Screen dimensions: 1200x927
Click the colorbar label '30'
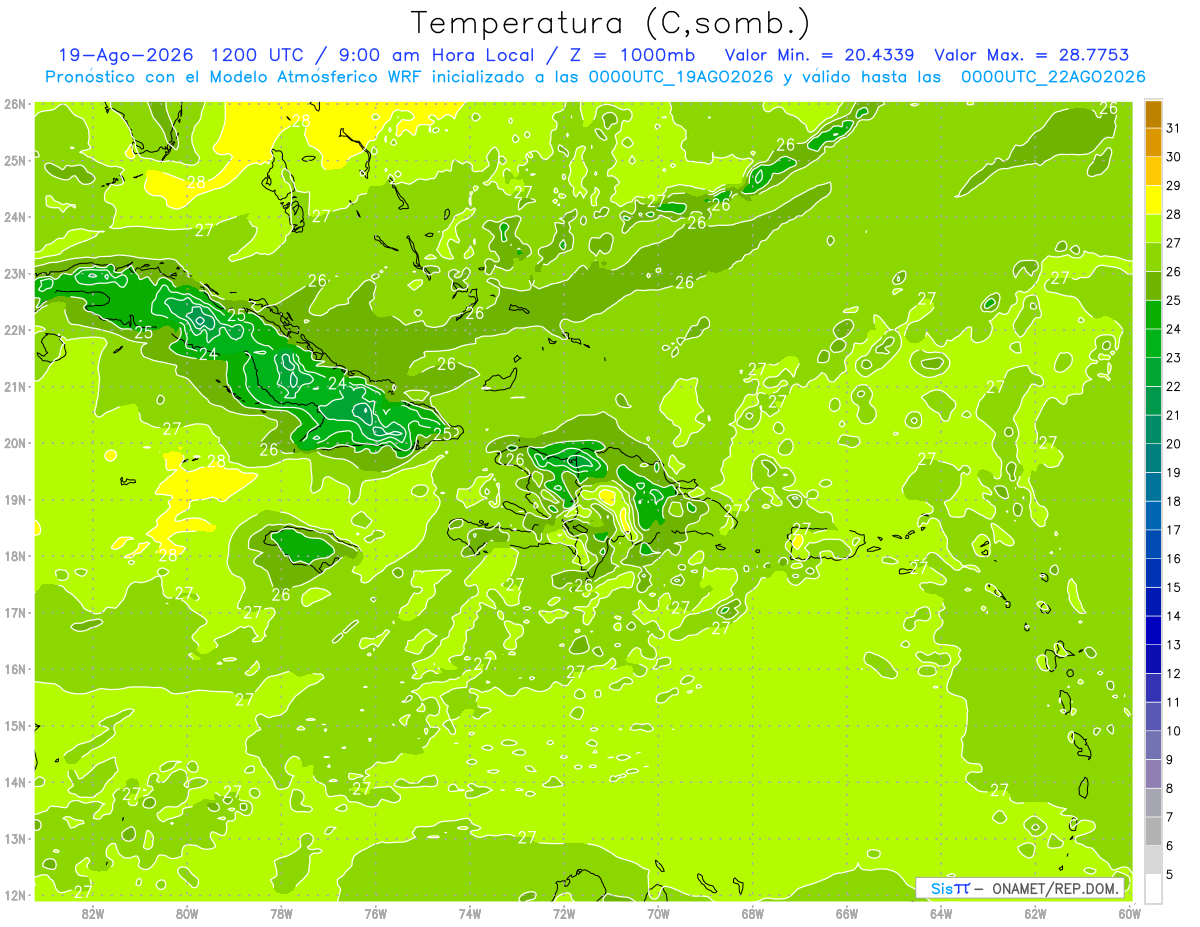tap(1174, 157)
